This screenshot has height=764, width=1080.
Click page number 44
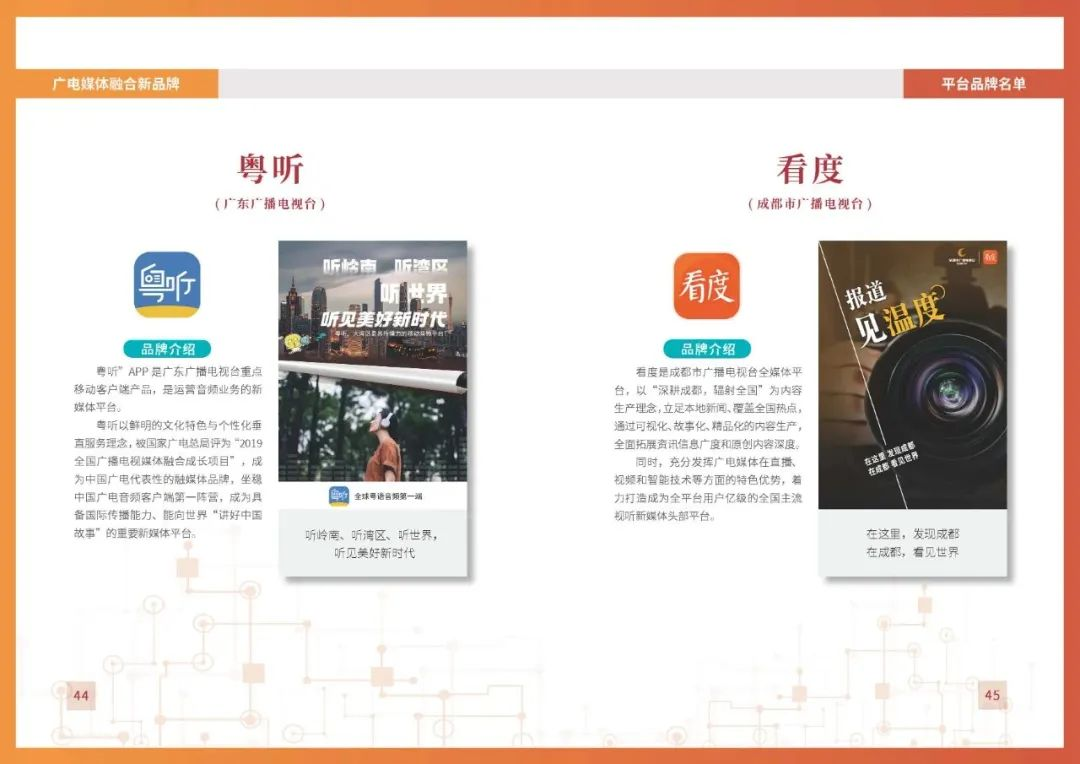(81, 695)
